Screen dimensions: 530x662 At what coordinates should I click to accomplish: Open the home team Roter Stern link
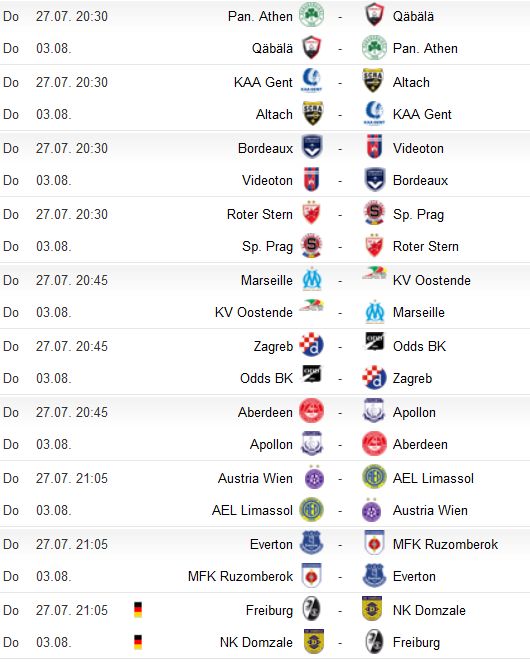[x=259, y=214]
